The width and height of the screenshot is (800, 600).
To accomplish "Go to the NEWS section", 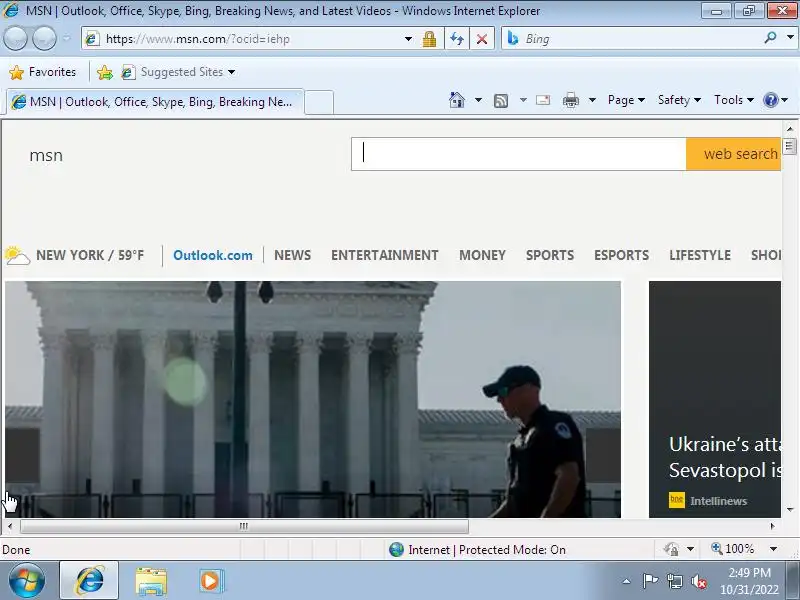I will (292, 255).
